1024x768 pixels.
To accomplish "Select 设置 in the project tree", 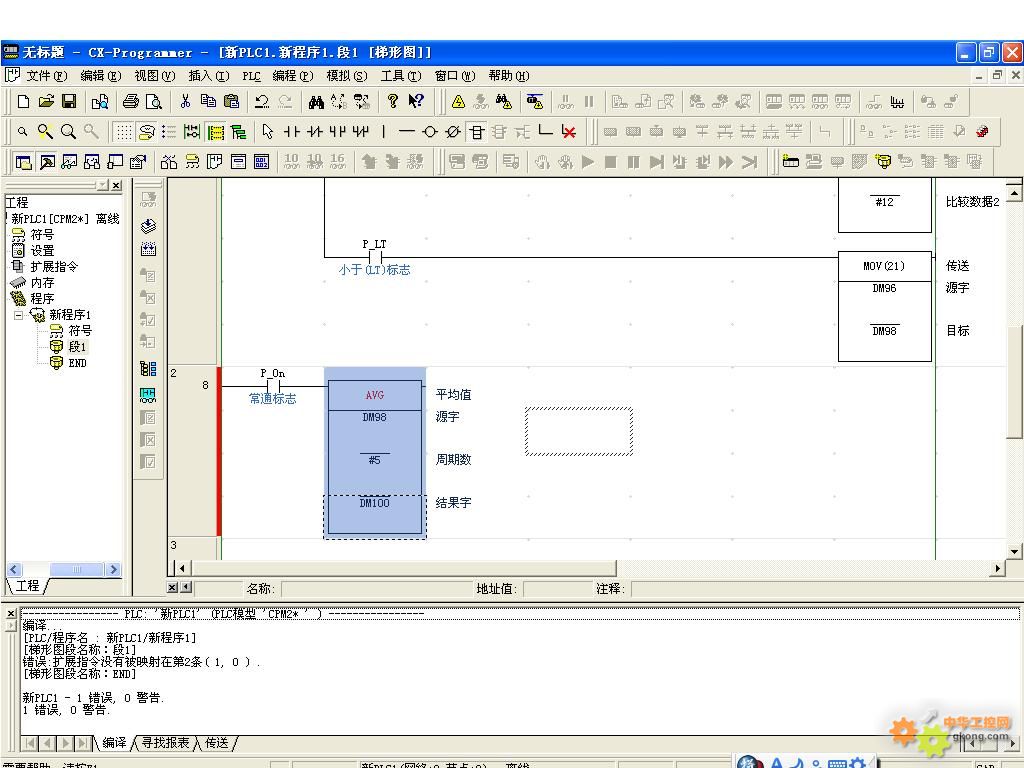I will point(42,251).
